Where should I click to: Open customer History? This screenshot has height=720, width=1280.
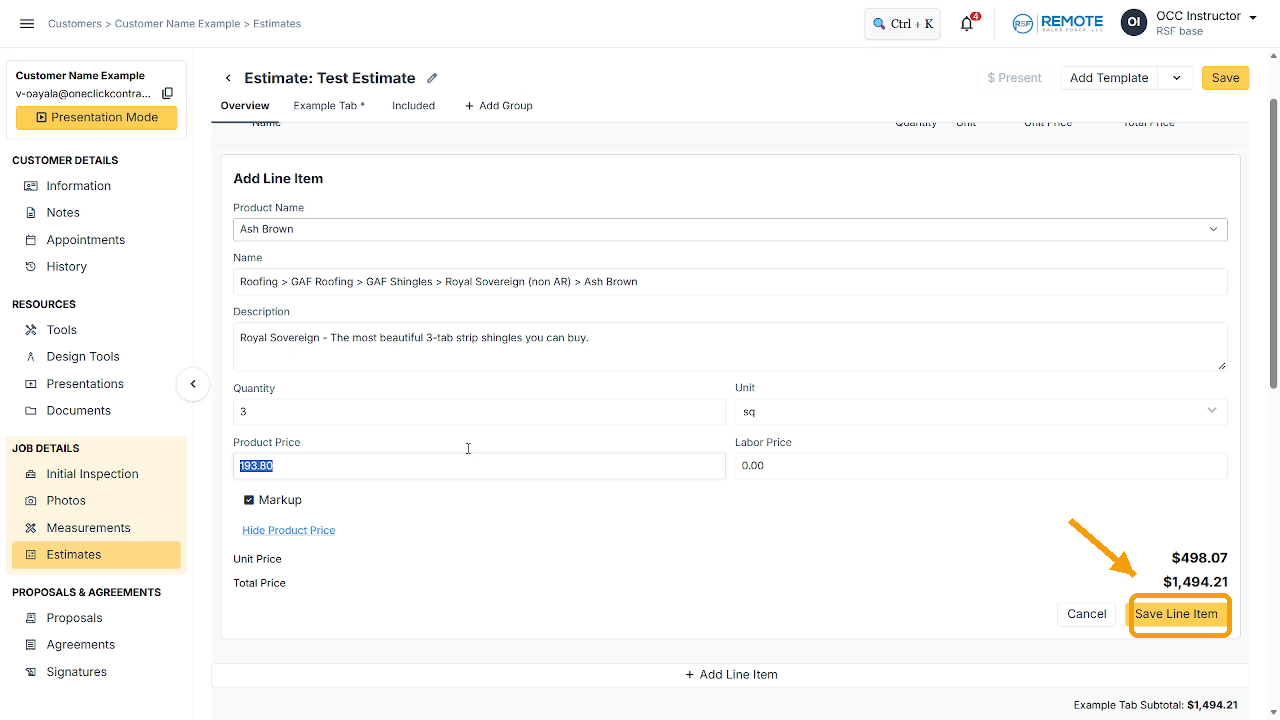[67, 267]
